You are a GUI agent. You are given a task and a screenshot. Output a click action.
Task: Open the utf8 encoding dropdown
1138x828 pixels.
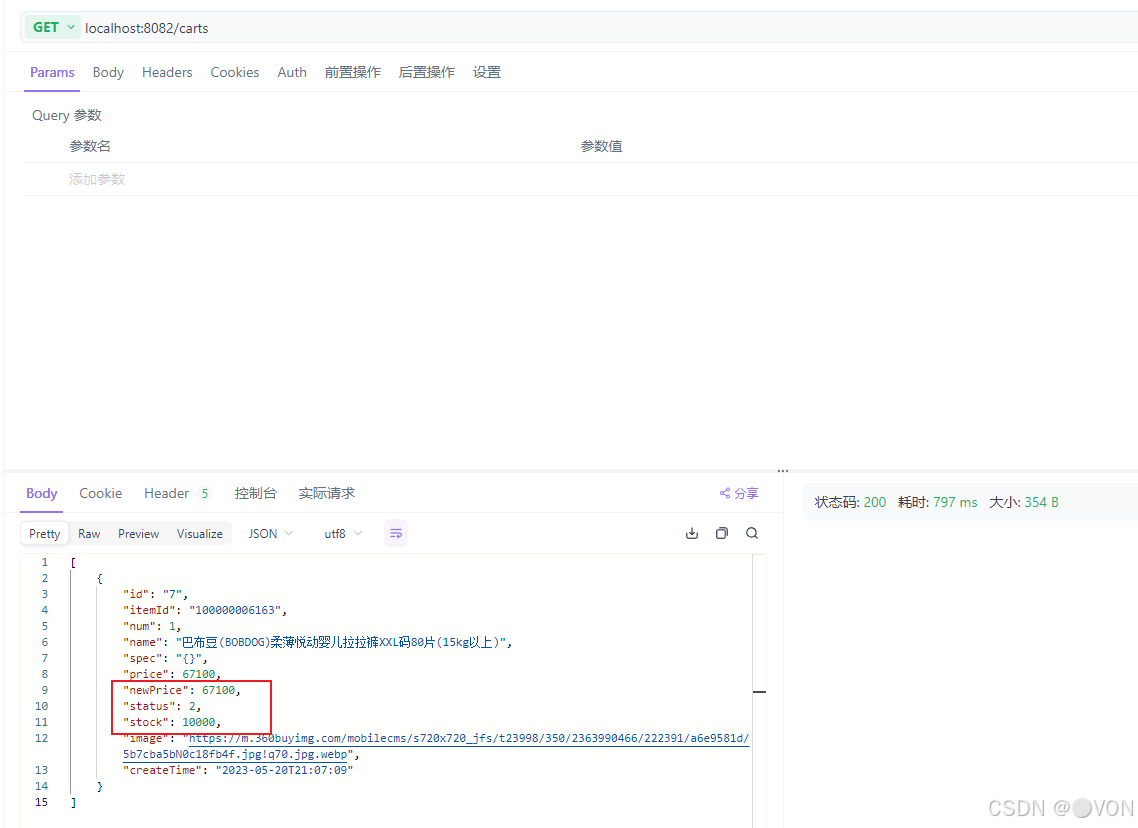[343, 533]
